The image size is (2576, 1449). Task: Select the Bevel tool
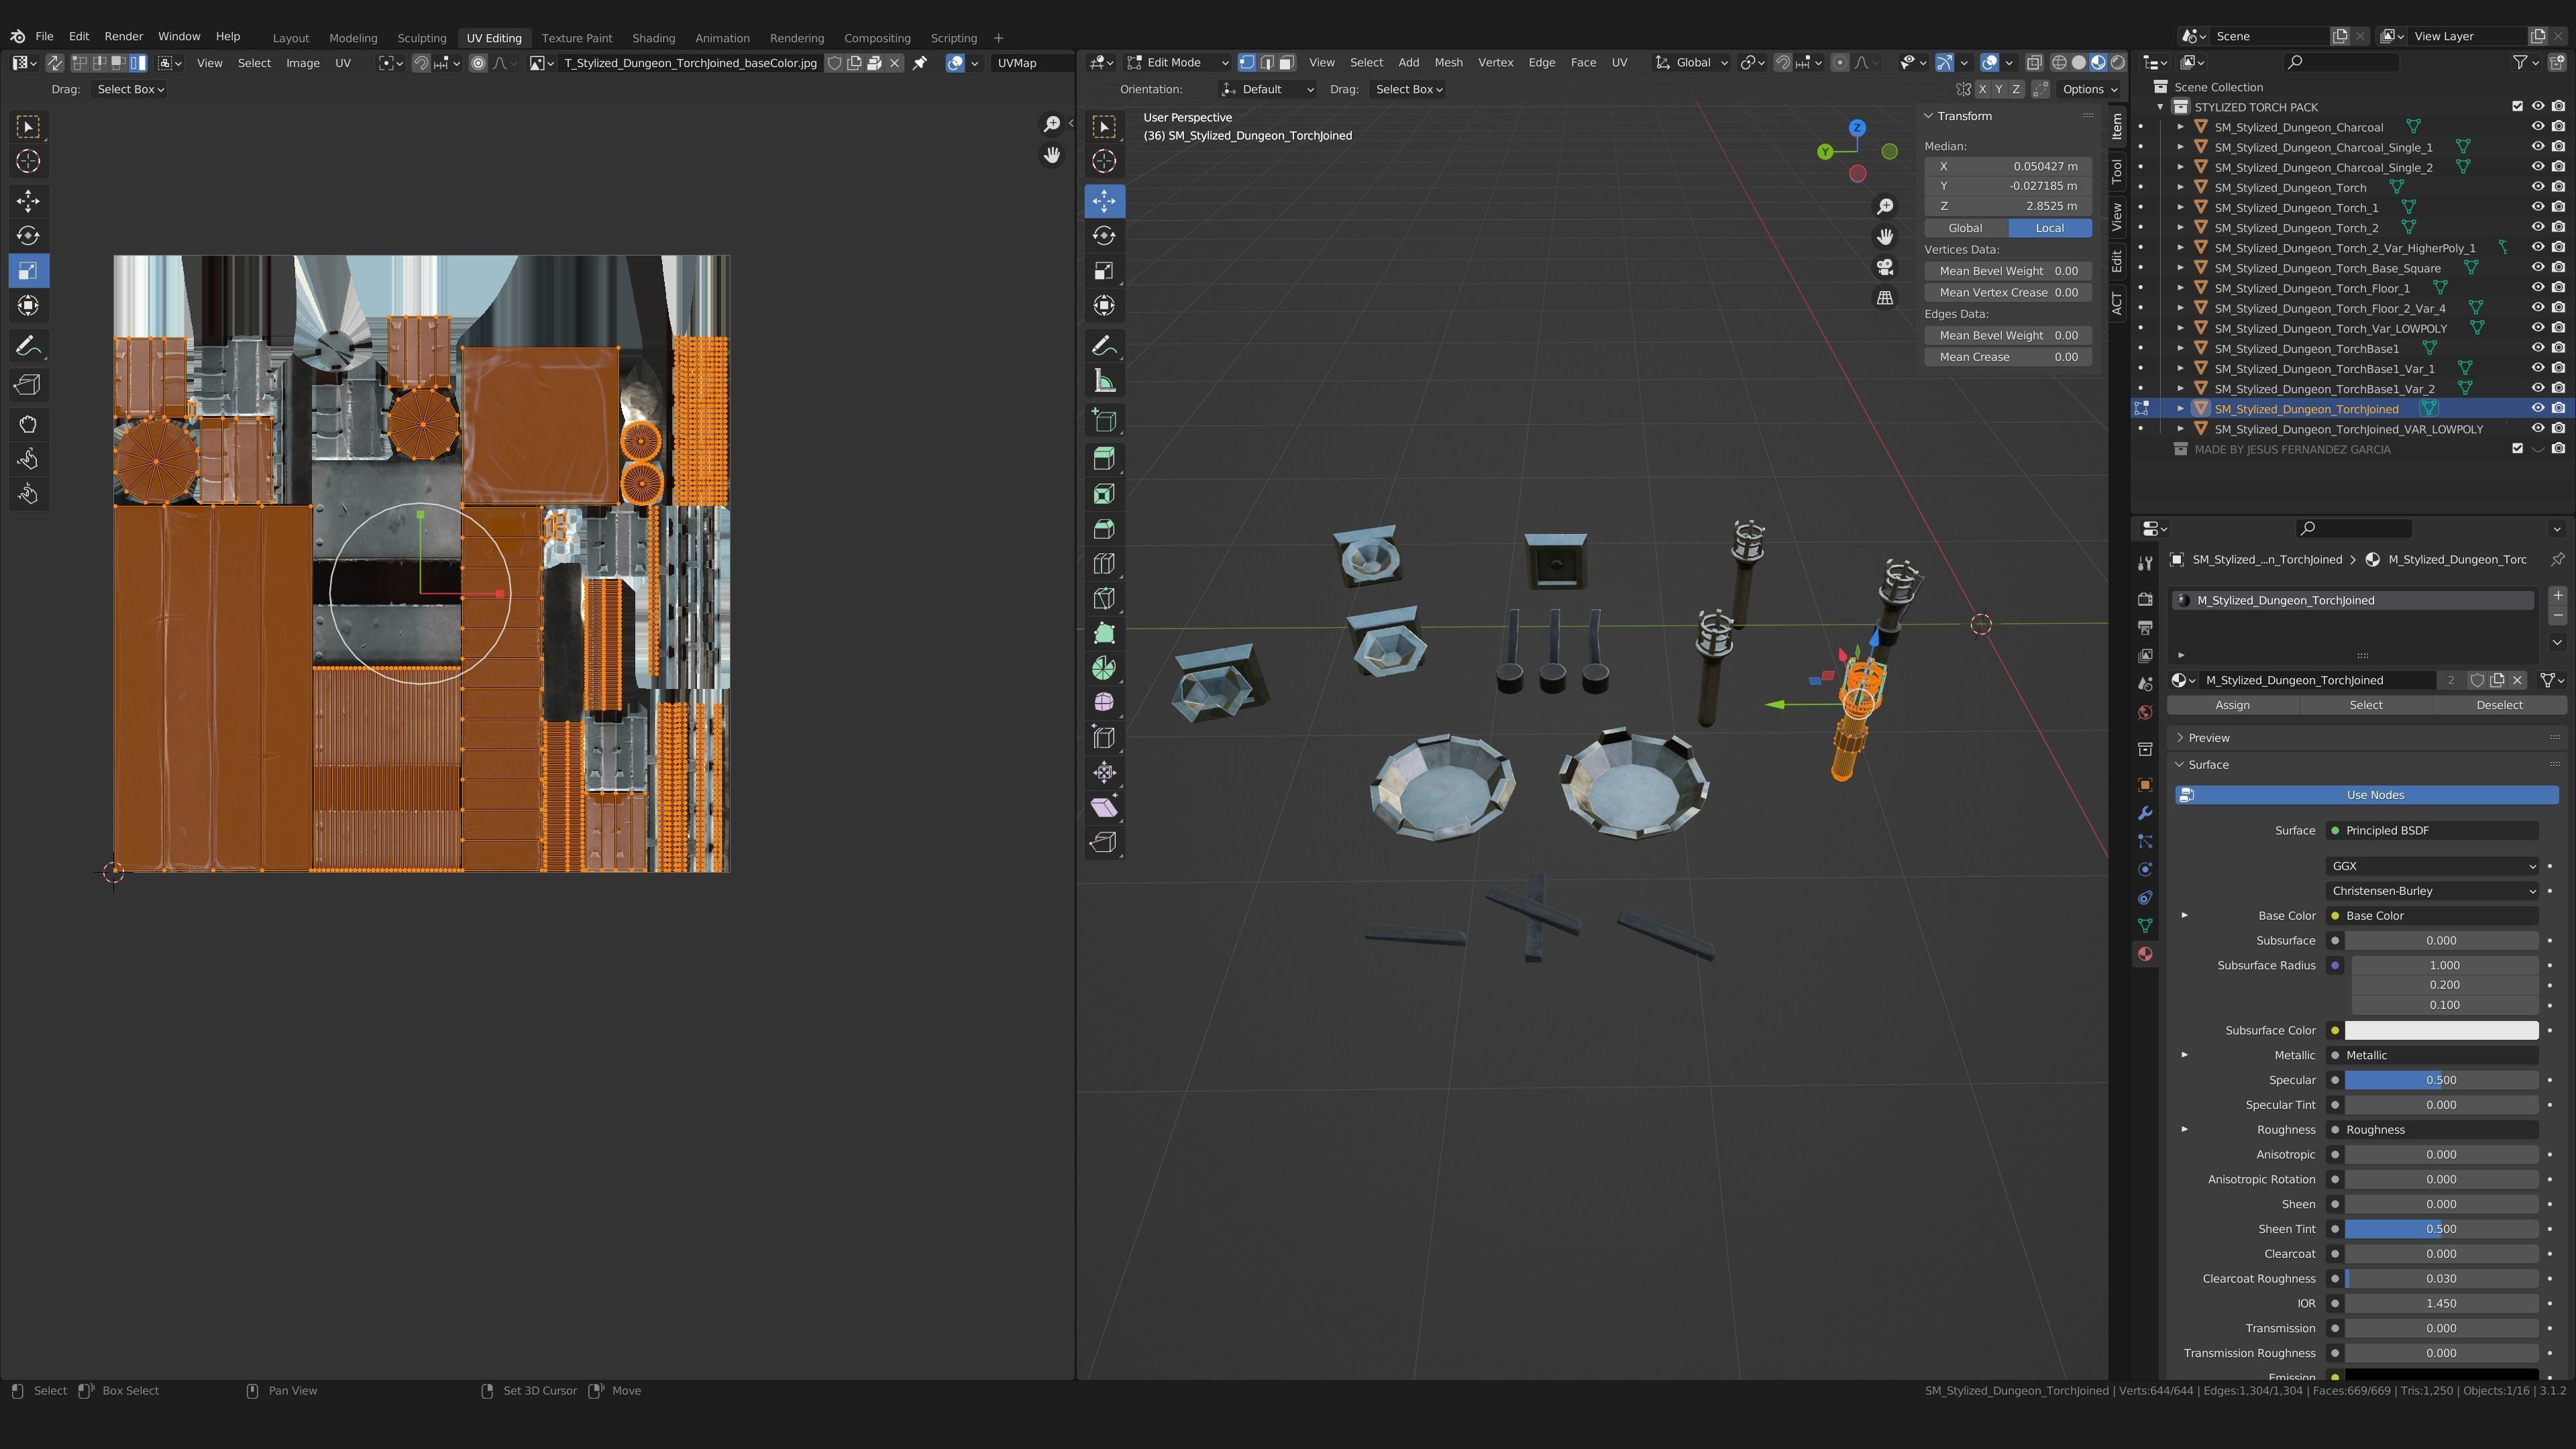pos(1104,529)
